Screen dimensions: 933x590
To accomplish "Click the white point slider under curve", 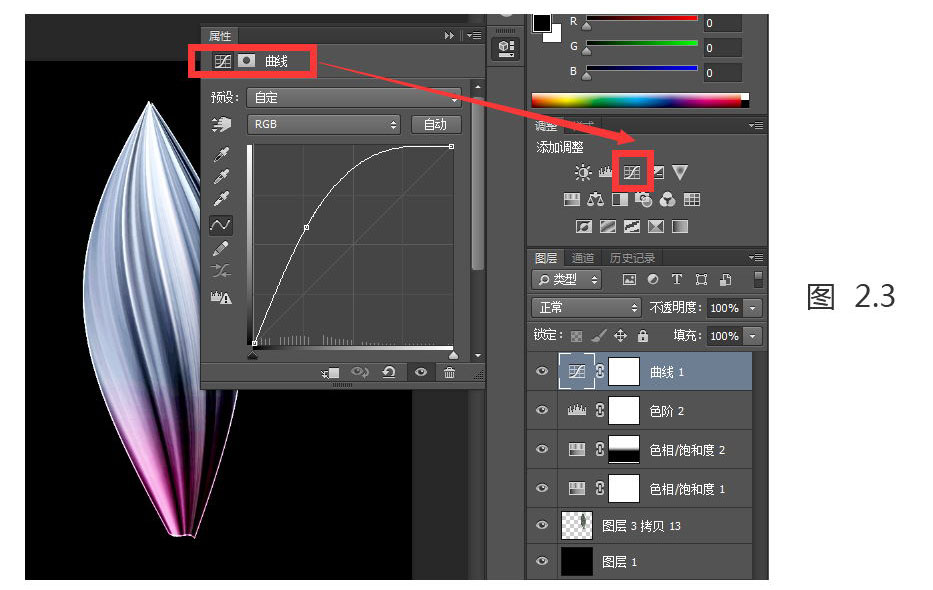I will coord(453,355).
